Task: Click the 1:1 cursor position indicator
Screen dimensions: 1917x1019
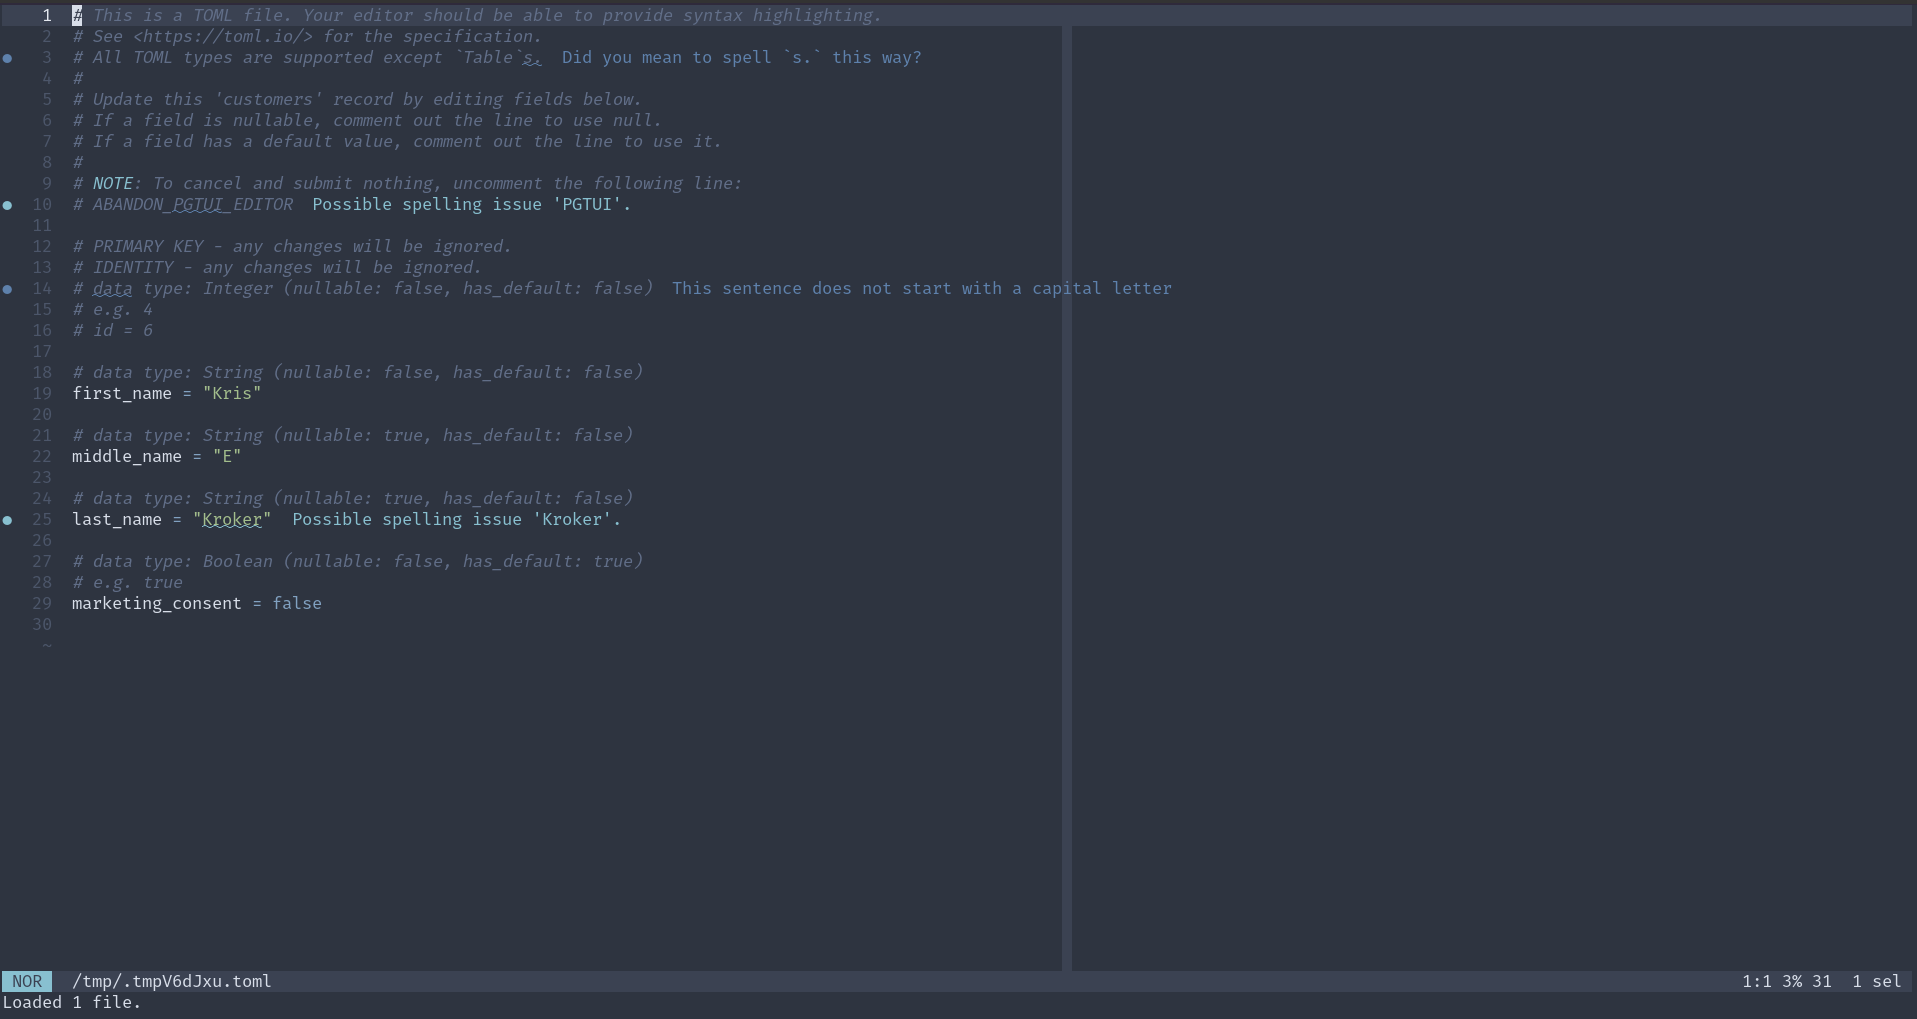Action: (1756, 981)
